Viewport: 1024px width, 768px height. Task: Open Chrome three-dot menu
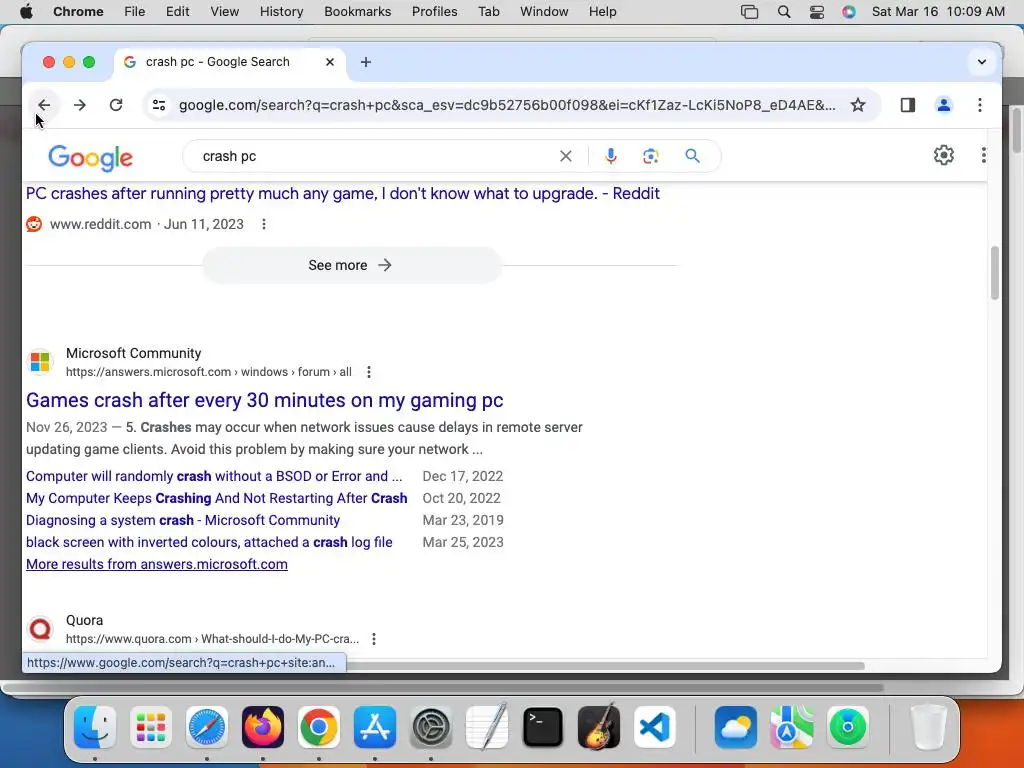pyautogui.click(x=979, y=105)
